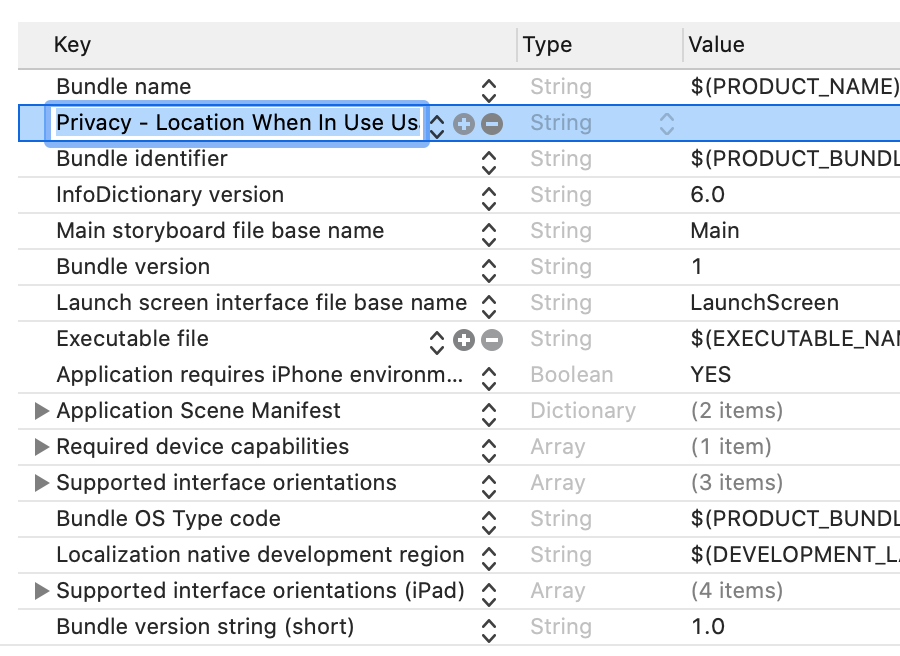The width and height of the screenshot is (900, 656).
Task: Remove the Executable file row
Action: (x=491, y=340)
